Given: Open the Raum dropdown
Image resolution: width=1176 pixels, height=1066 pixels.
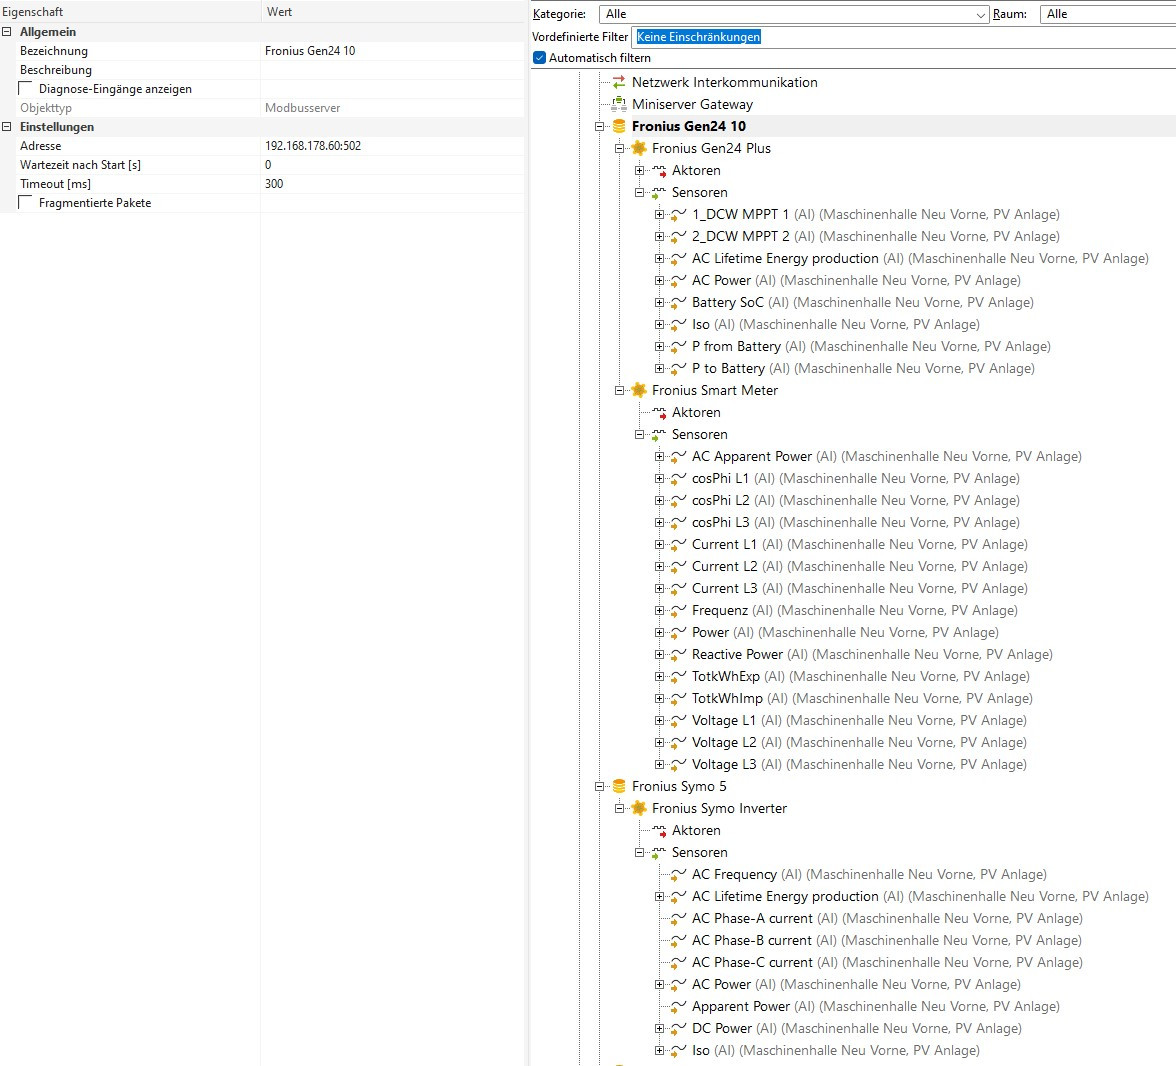Looking at the screenshot, I should click(1108, 14).
